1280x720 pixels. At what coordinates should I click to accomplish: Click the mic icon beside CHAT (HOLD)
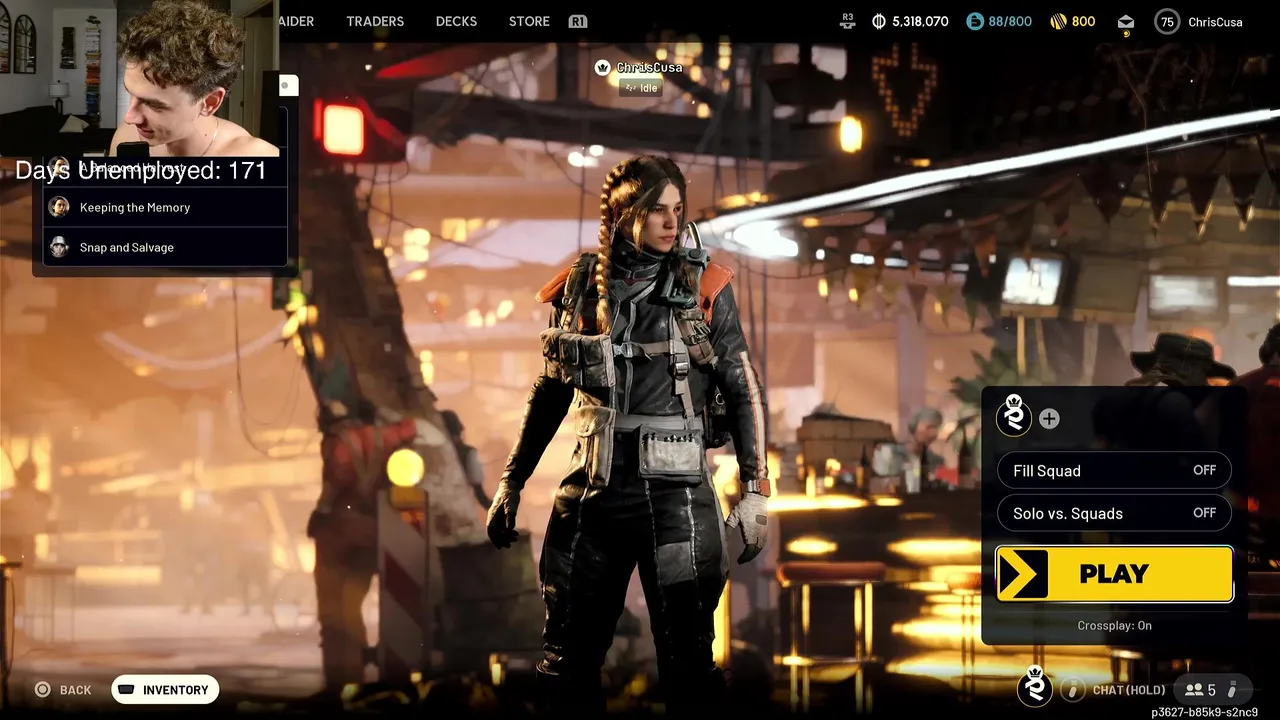click(1072, 689)
